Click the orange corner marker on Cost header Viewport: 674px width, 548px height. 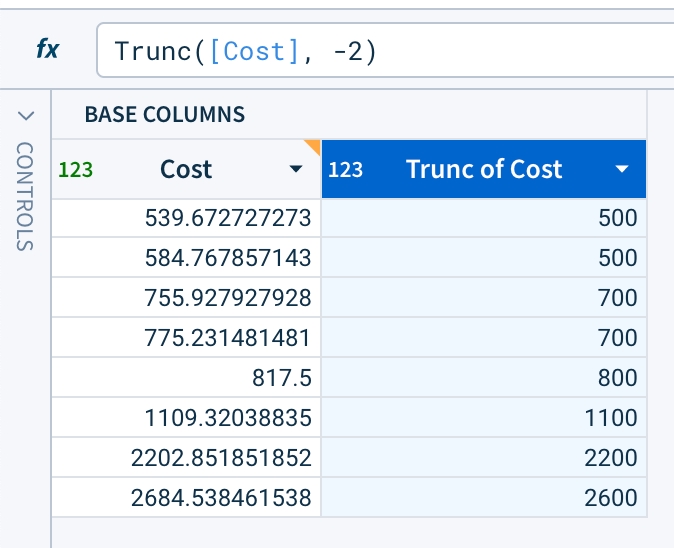(312, 147)
